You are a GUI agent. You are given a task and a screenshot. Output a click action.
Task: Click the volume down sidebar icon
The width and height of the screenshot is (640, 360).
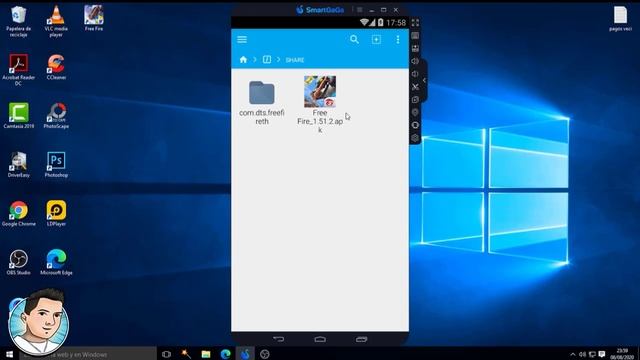[x=415, y=74]
